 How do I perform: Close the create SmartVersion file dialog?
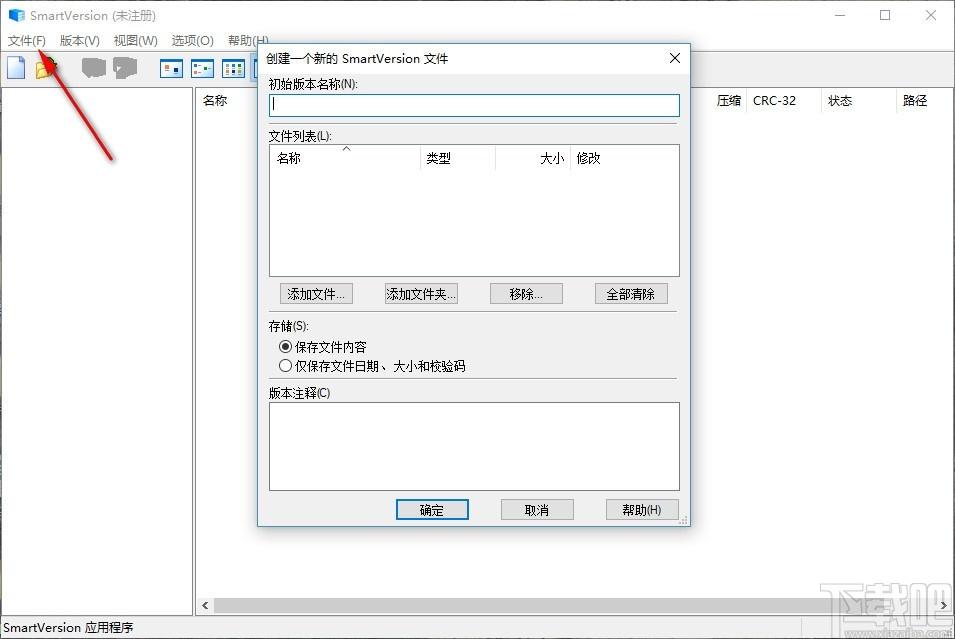tap(675, 58)
